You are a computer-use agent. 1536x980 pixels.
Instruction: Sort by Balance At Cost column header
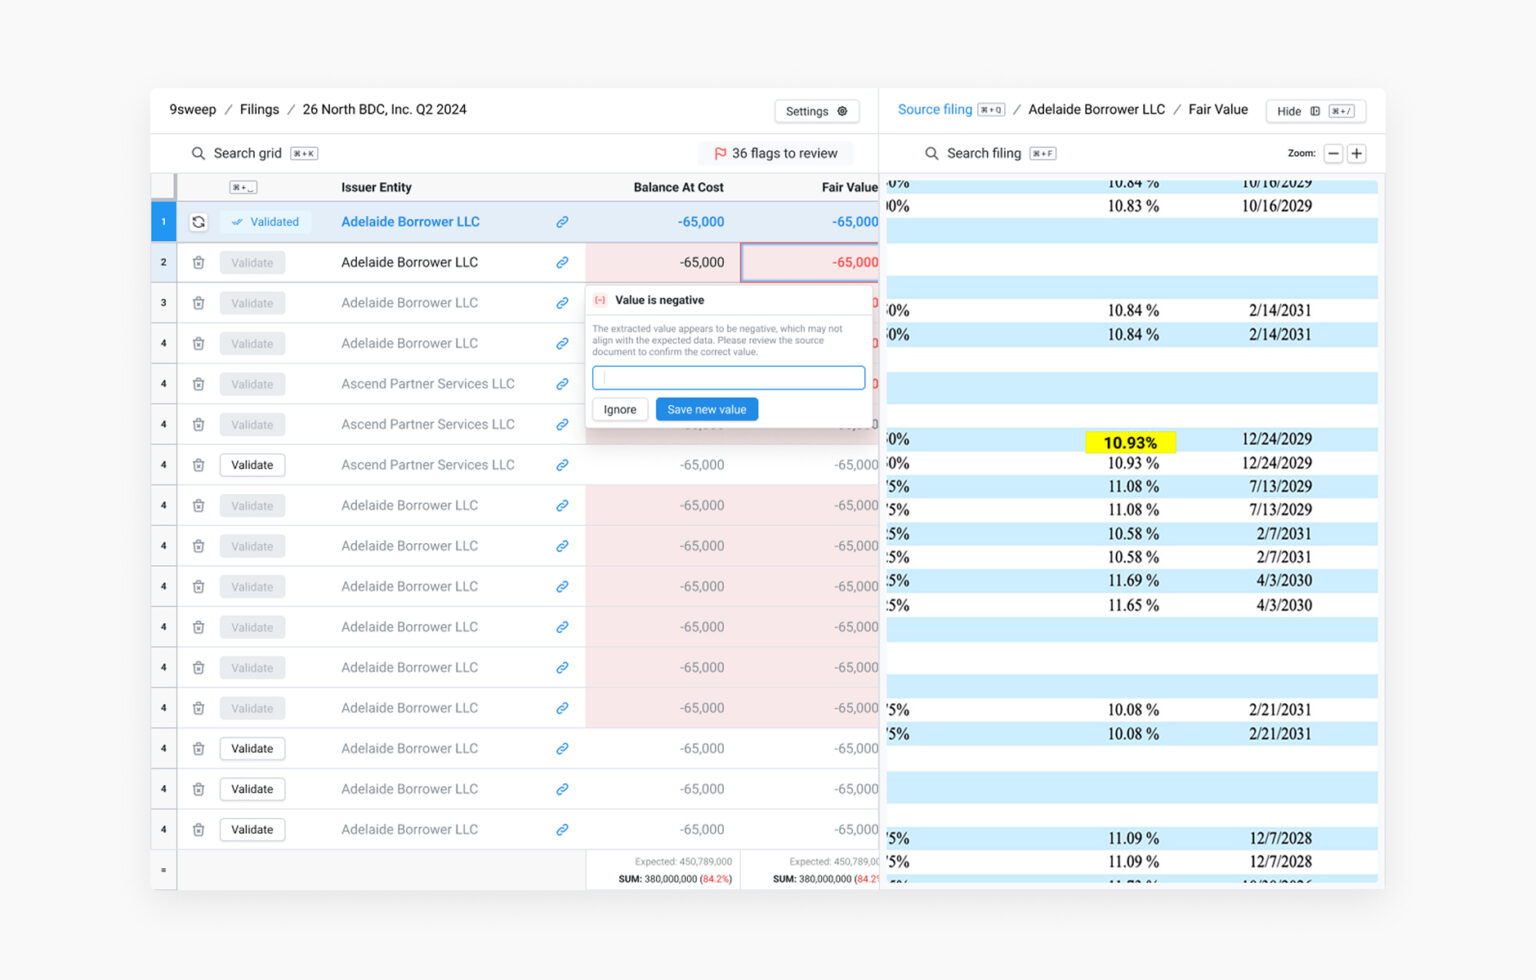click(678, 187)
